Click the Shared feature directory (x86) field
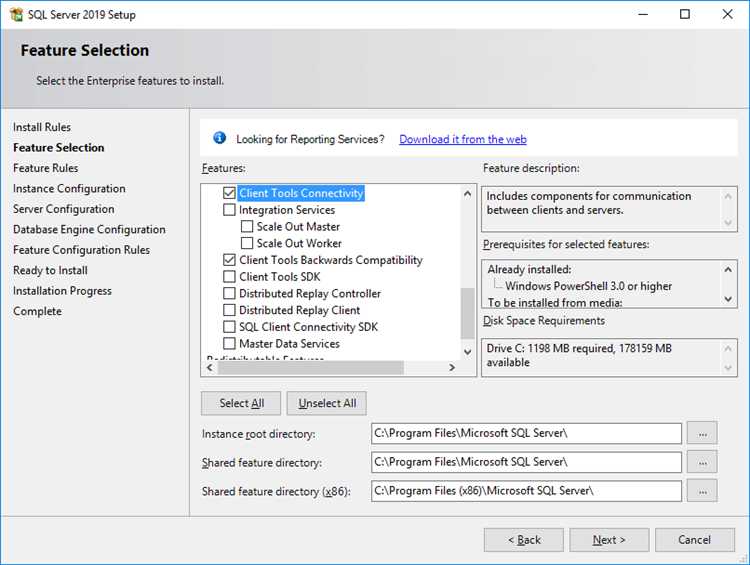Screen dimensions: 750x565 [526, 491]
